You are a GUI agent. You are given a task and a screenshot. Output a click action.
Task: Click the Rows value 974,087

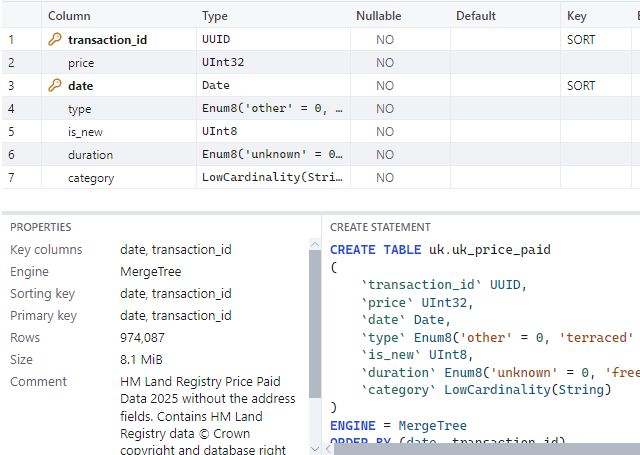coord(142,337)
